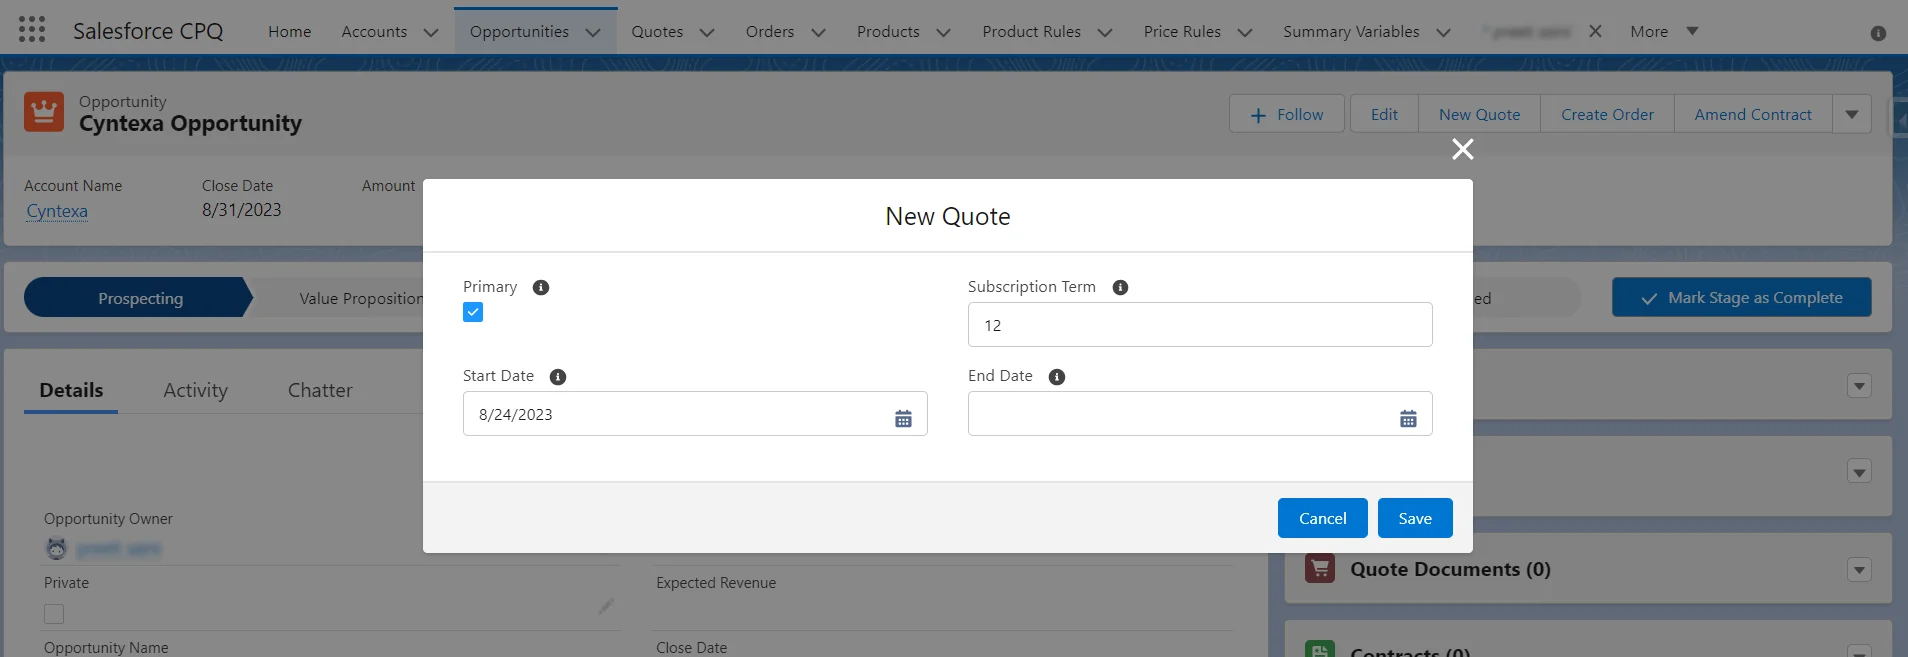
Task: Open the Products tab
Action: (x=888, y=31)
